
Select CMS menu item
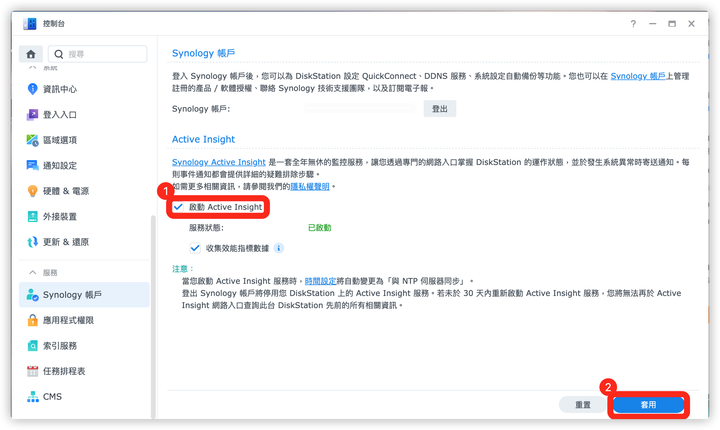[x=84, y=397]
